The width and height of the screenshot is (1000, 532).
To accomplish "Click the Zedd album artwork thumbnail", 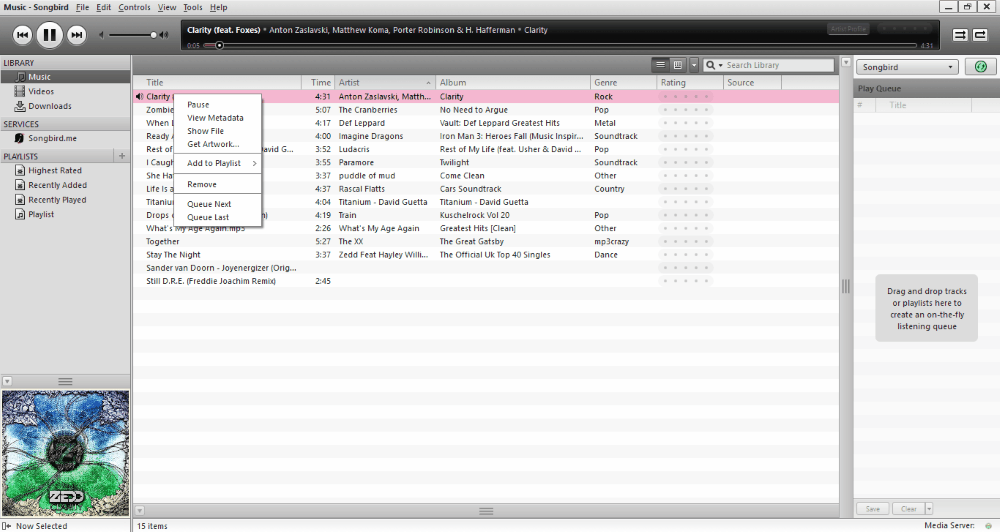I will coord(65,453).
